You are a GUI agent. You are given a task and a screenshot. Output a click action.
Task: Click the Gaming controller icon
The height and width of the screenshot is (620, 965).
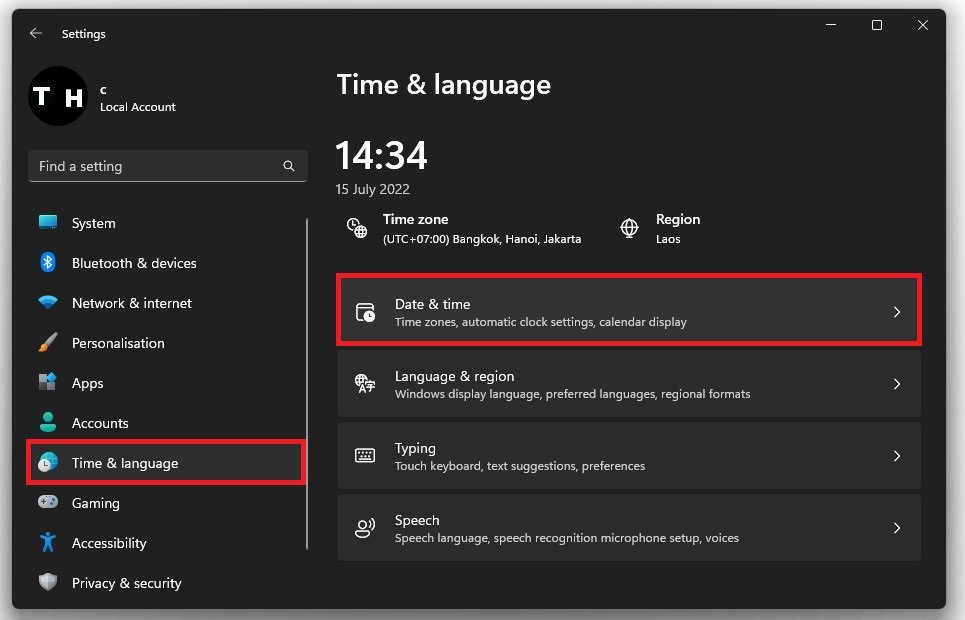coord(48,502)
